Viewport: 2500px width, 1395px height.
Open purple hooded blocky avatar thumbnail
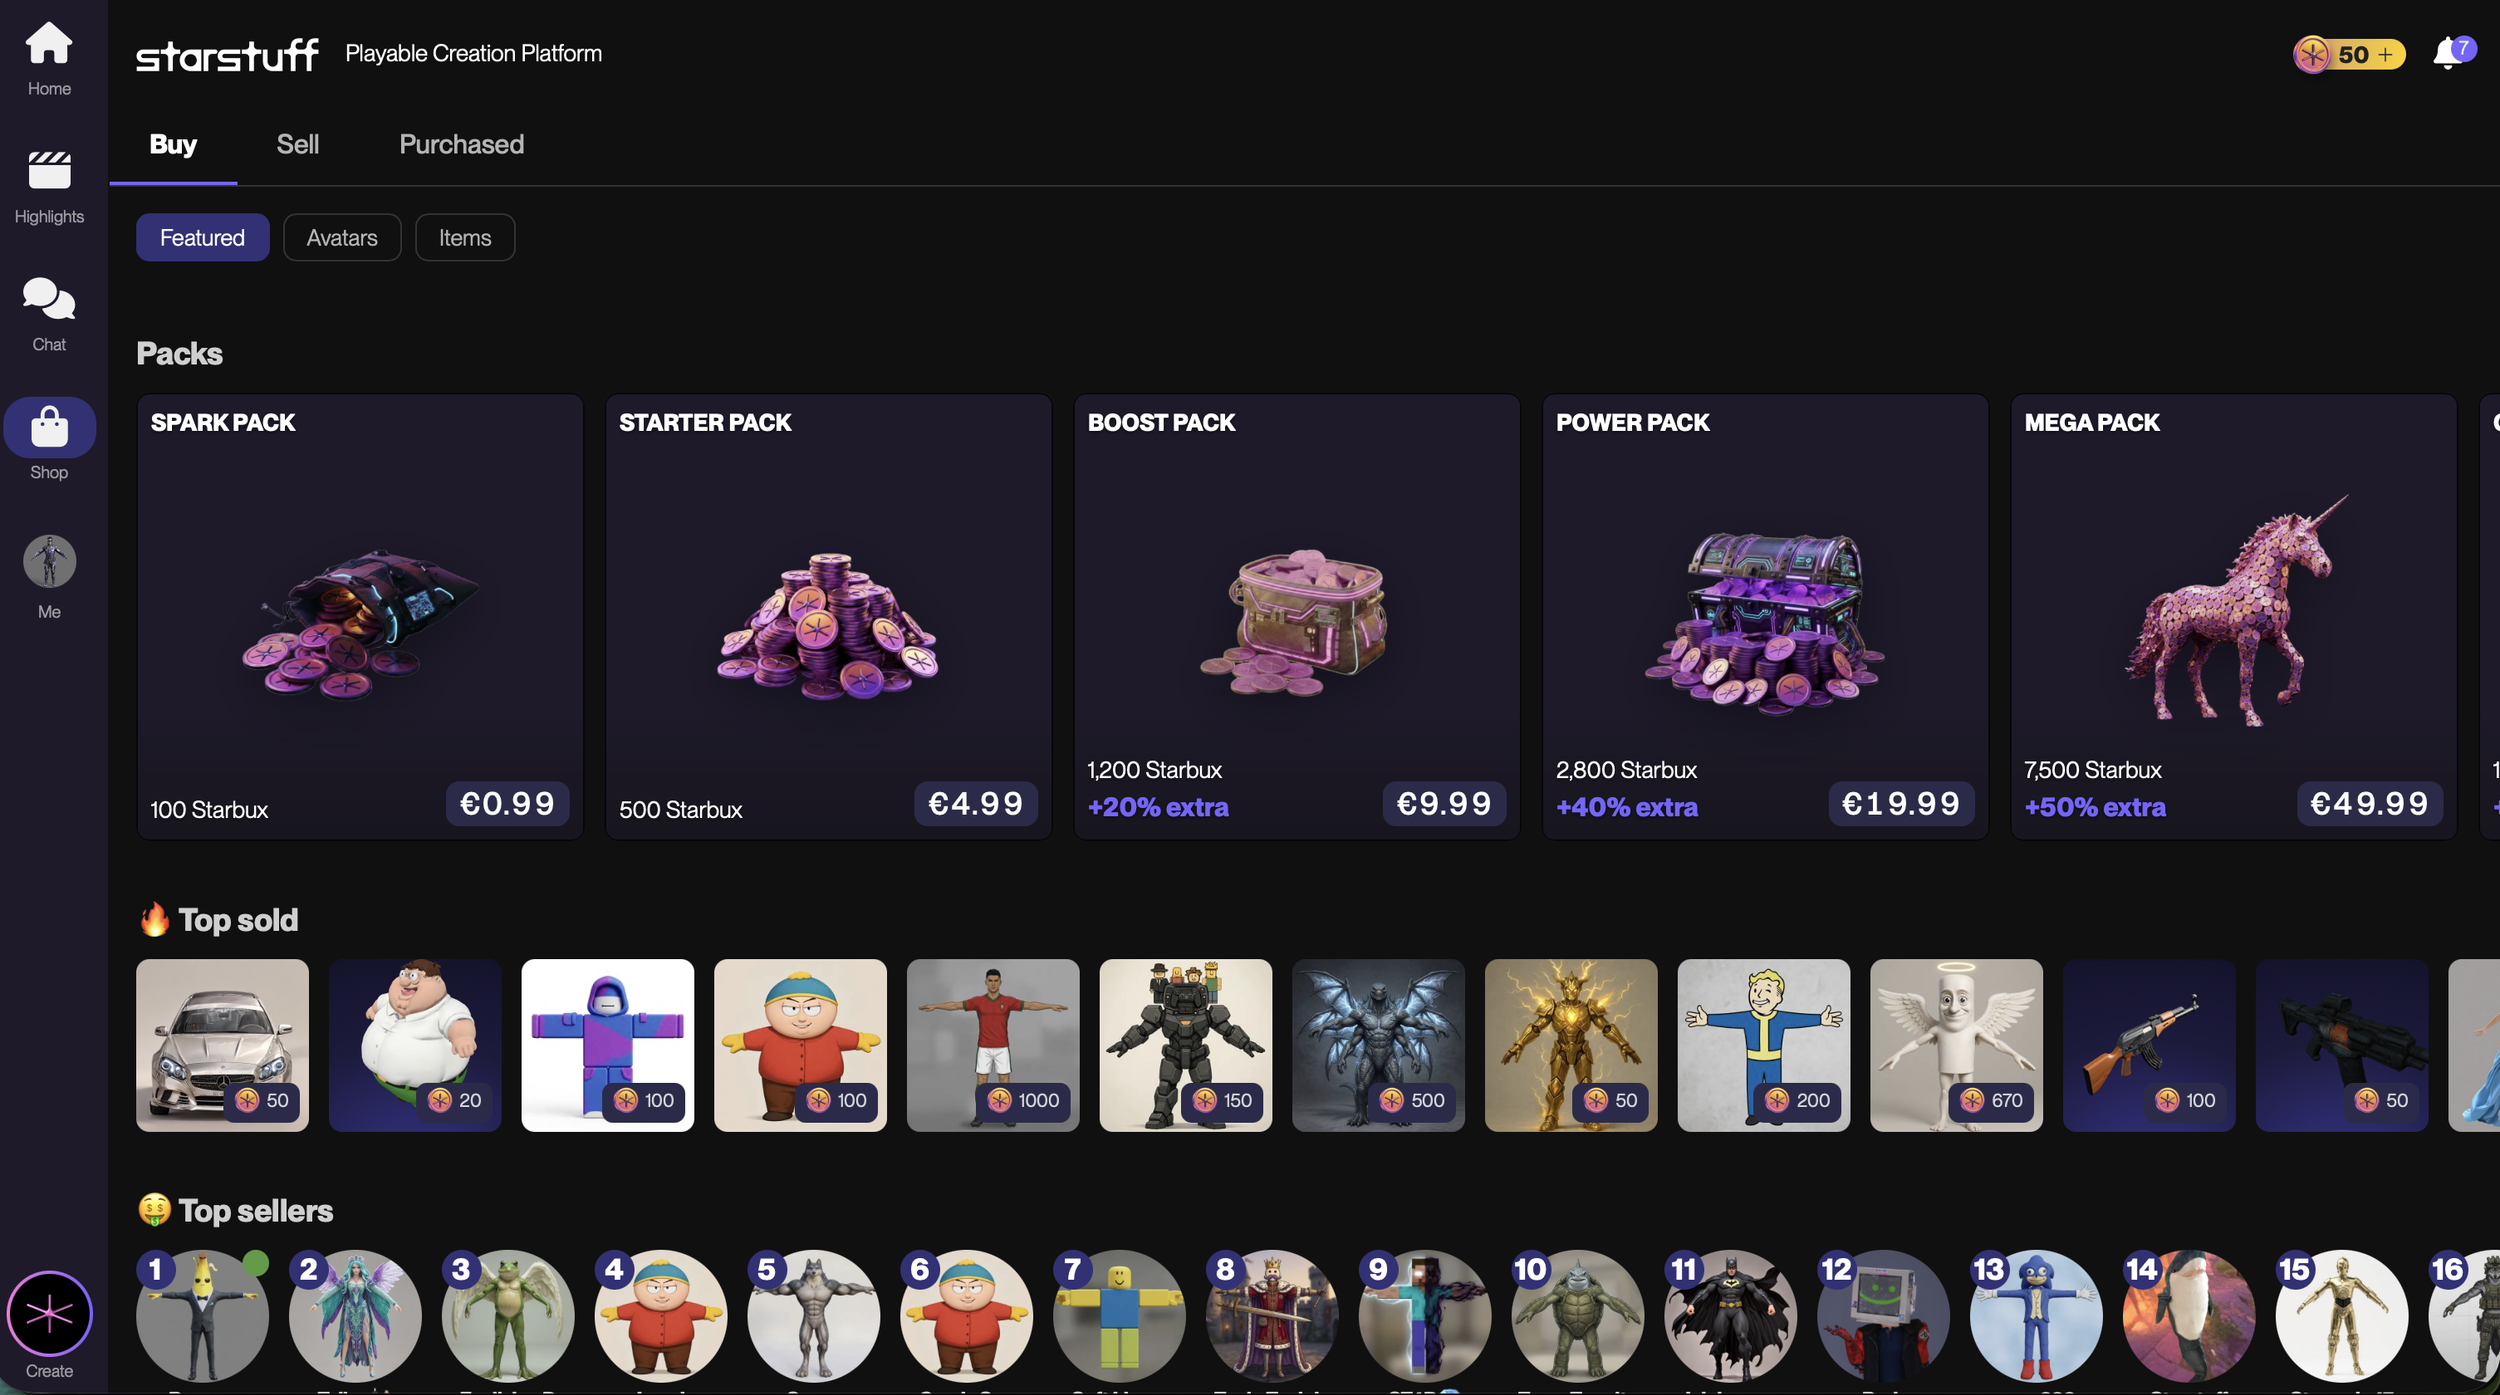tap(608, 1045)
